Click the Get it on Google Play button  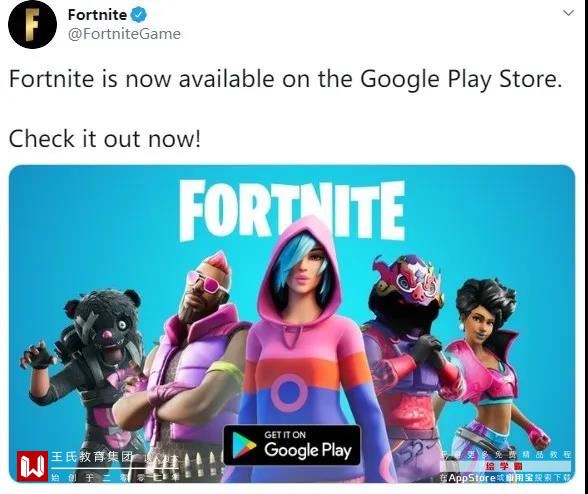[x=292, y=445]
